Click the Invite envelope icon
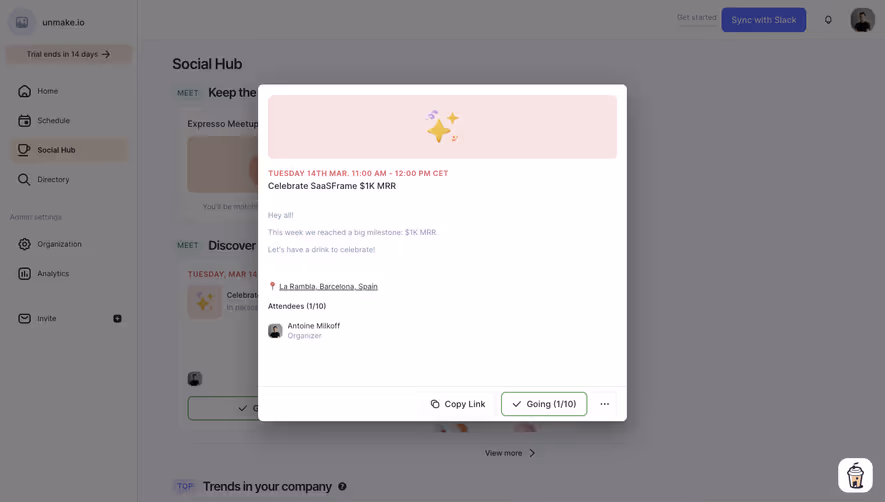The height and width of the screenshot is (502, 885). (24, 318)
